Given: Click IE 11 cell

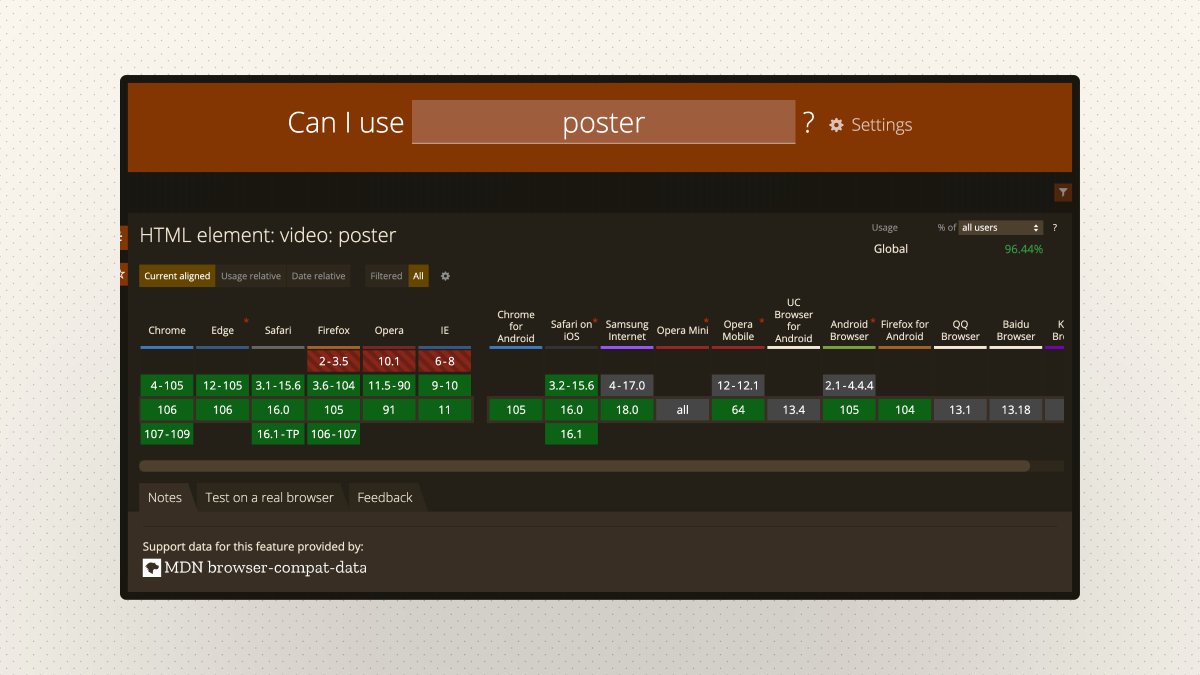Looking at the screenshot, I should coord(445,410).
